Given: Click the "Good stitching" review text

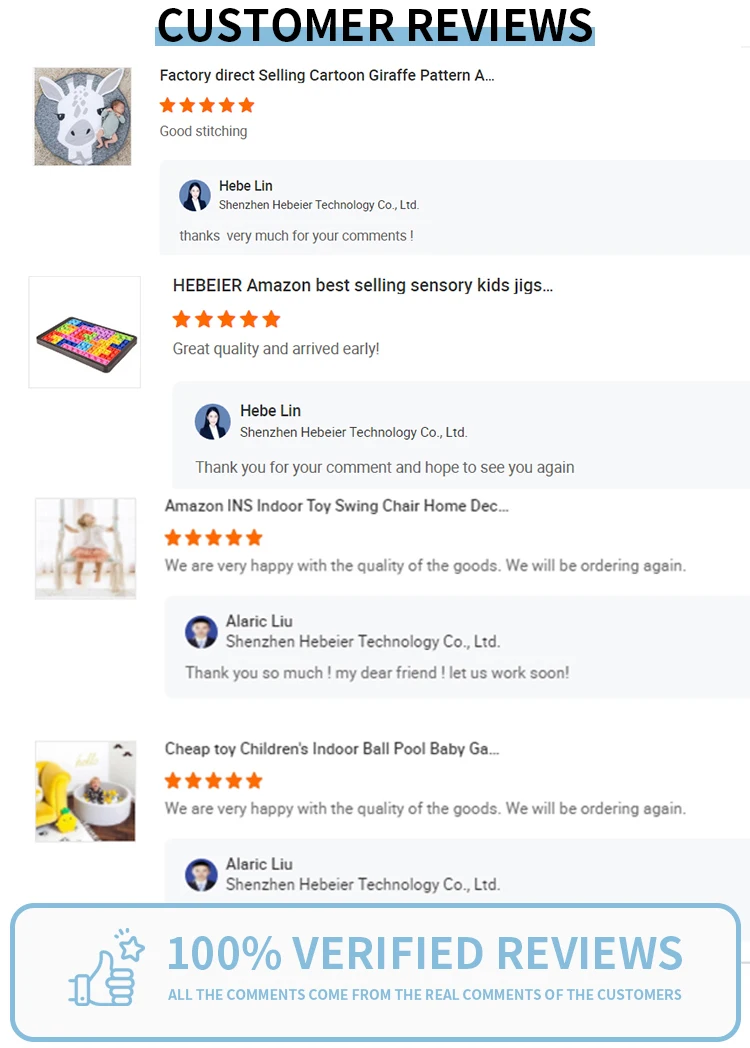Looking at the screenshot, I should (x=203, y=131).
